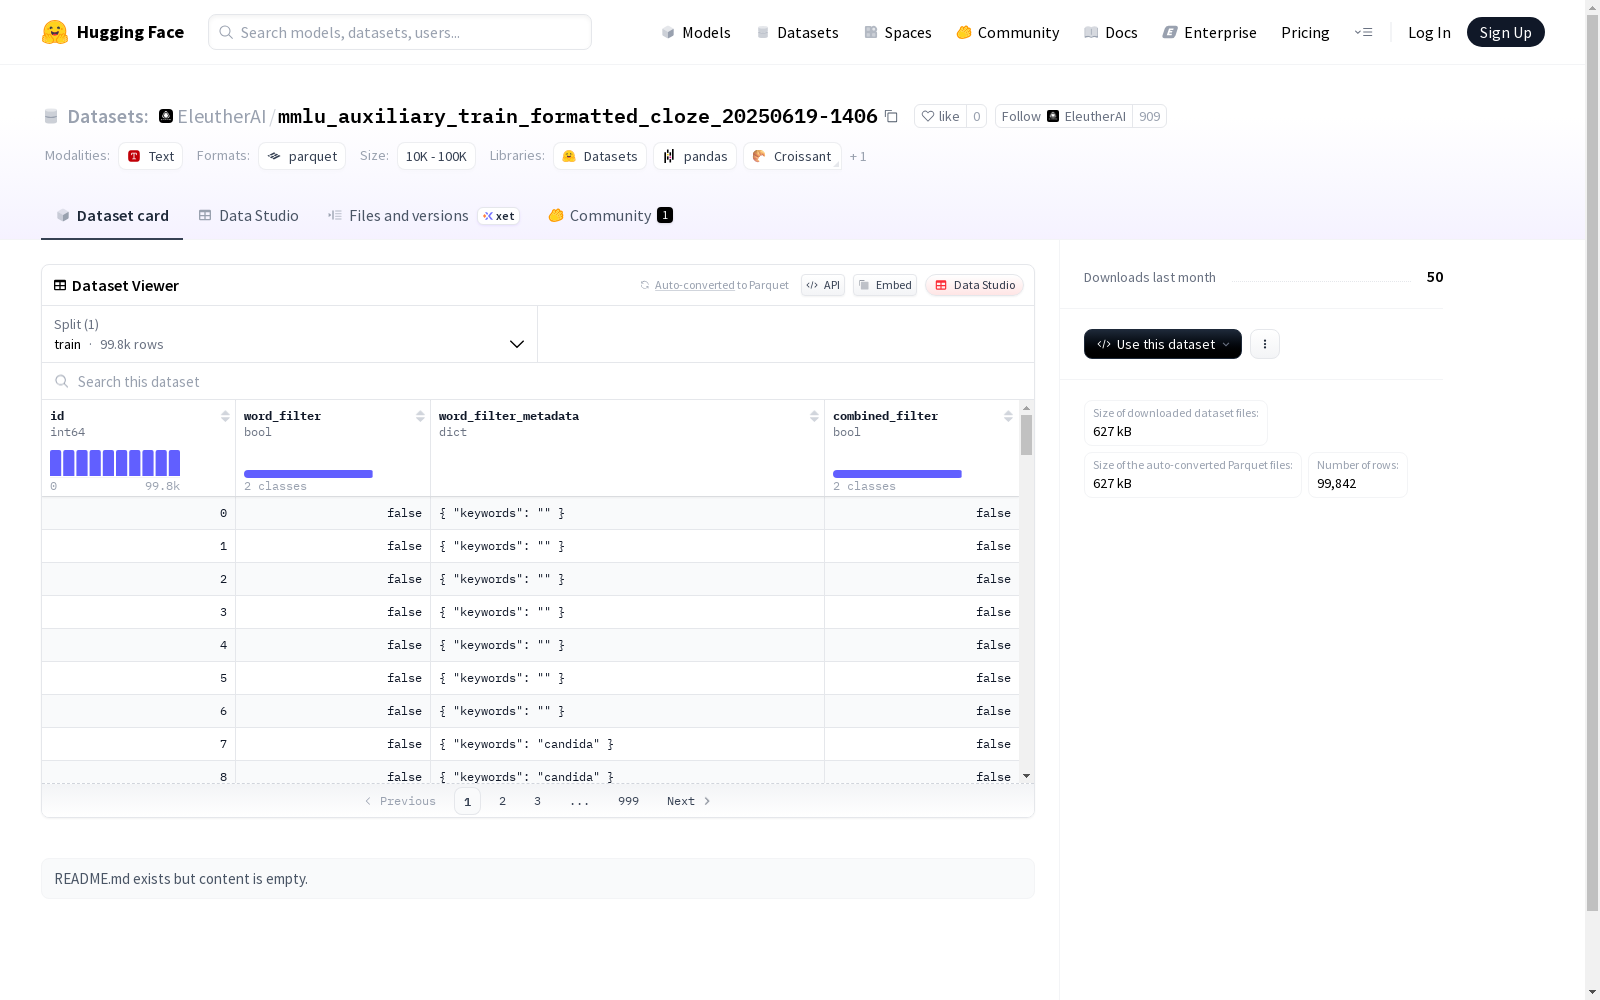Open the Pricing page link

tap(1305, 32)
